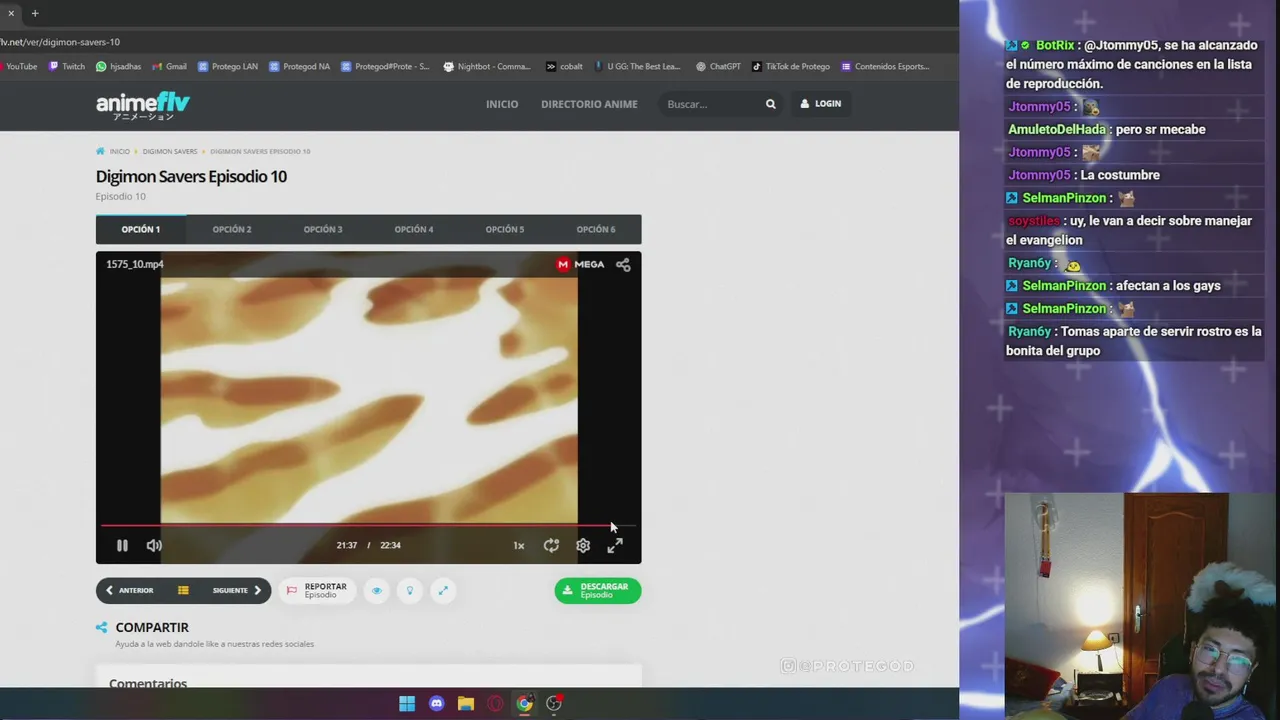Mark episode as seen with eye icon

(x=377, y=590)
